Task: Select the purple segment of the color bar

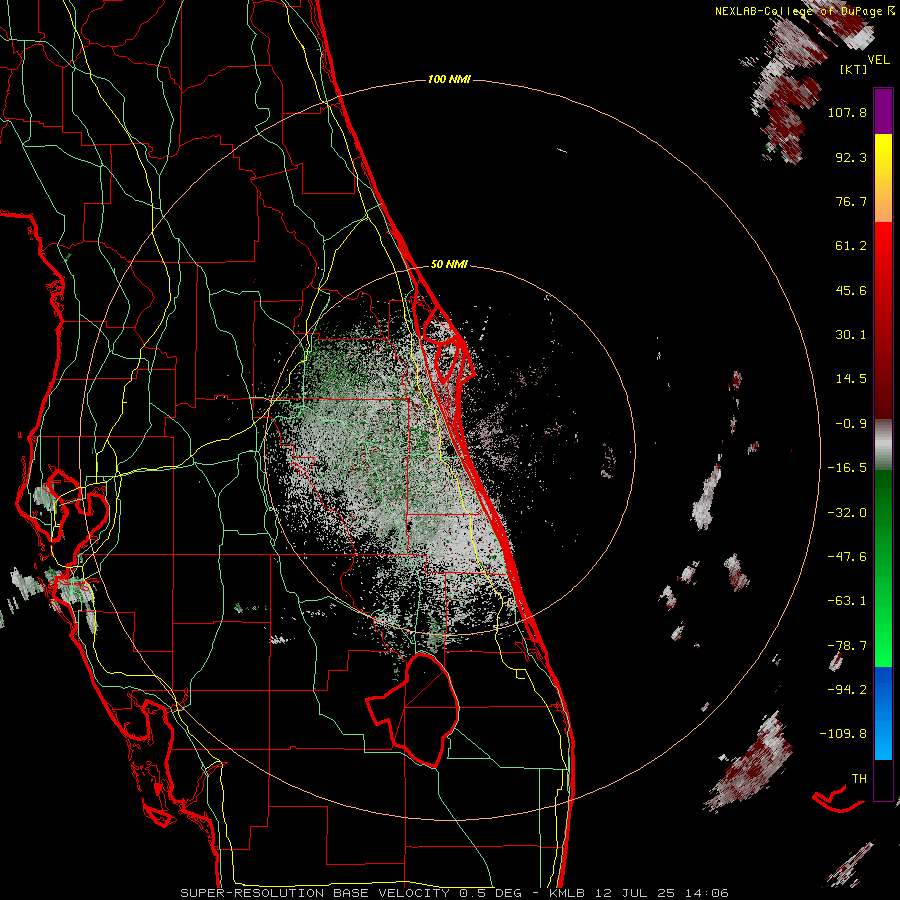Action: [883, 112]
